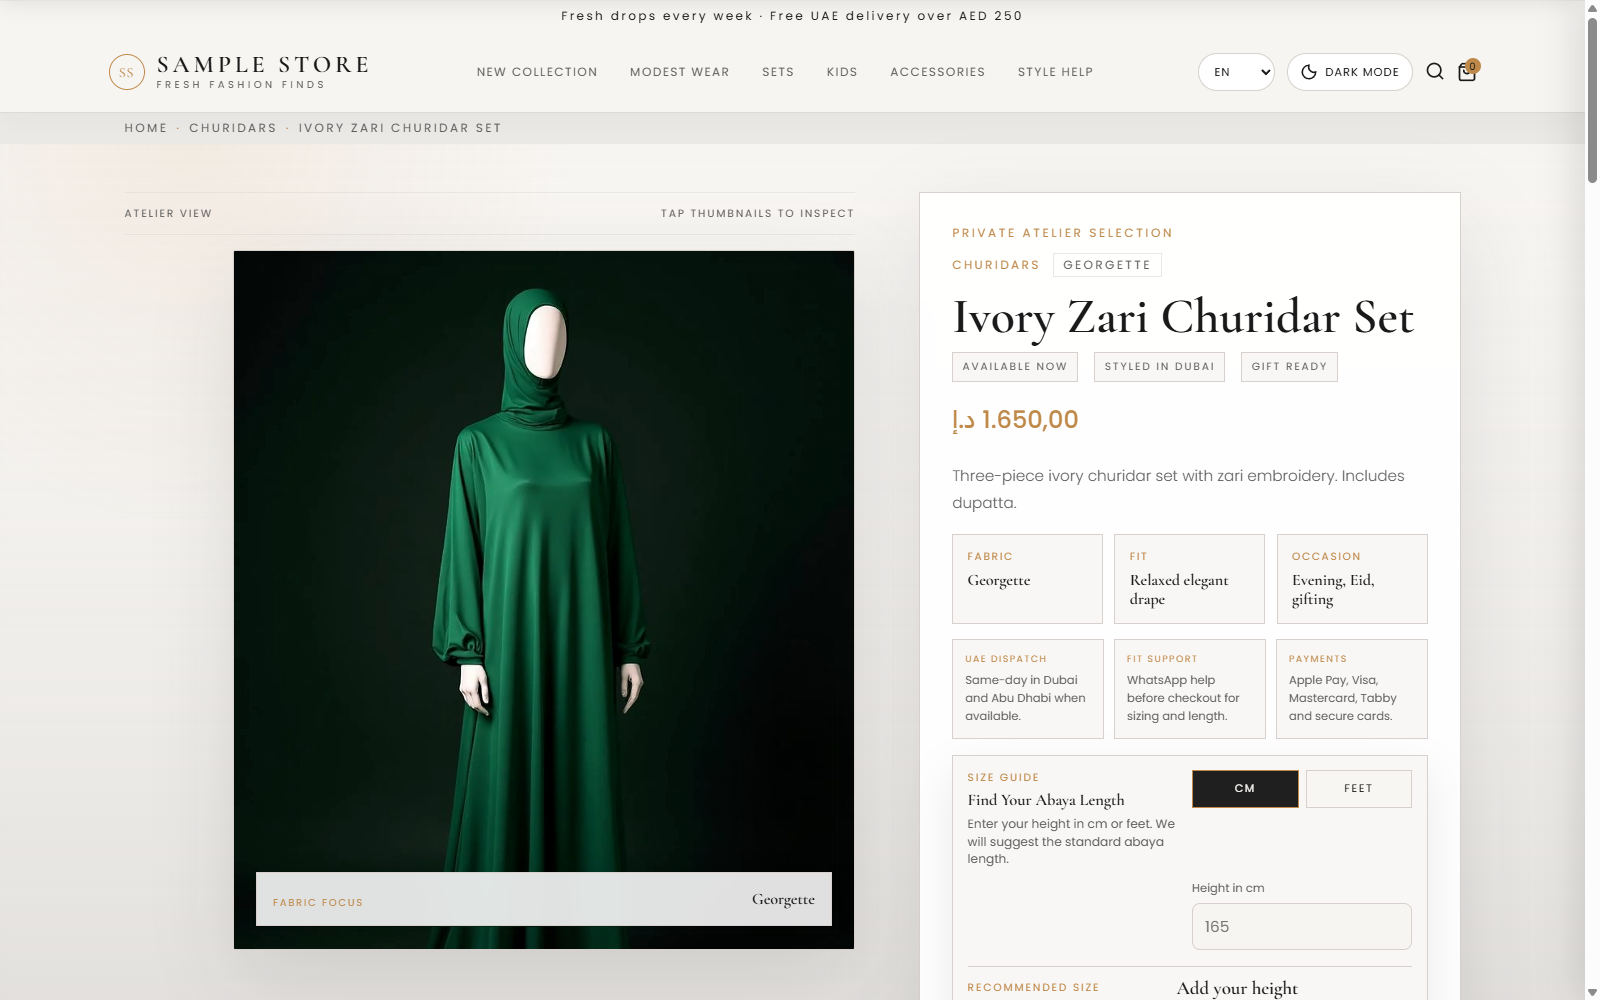Viewport: 1600px width, 1000px height.
Task: Click Ivory Zari Churidar Set title
Action: coord(1183,318)
